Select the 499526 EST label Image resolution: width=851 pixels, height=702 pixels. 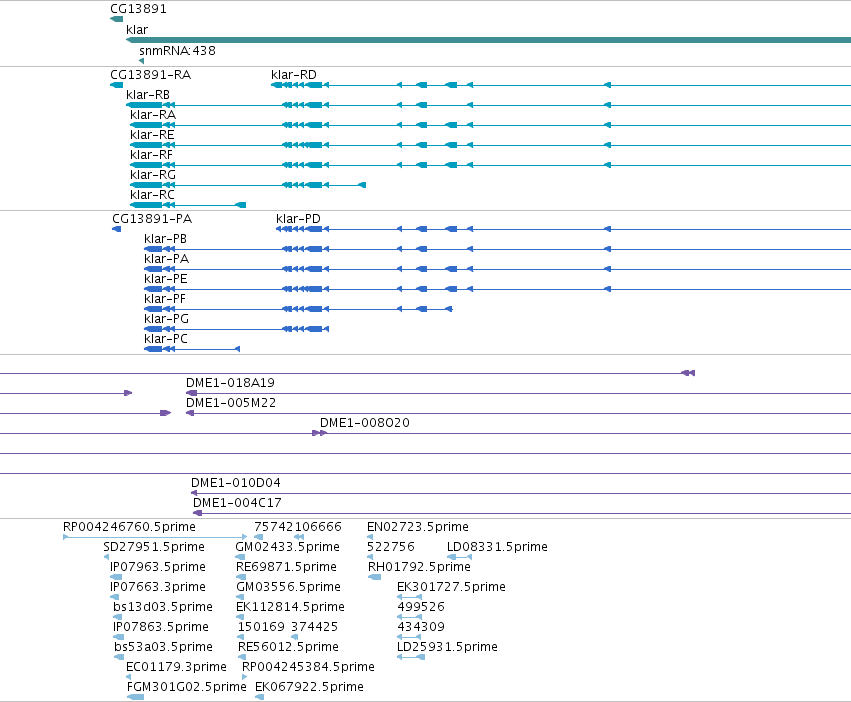click(421, 607)
